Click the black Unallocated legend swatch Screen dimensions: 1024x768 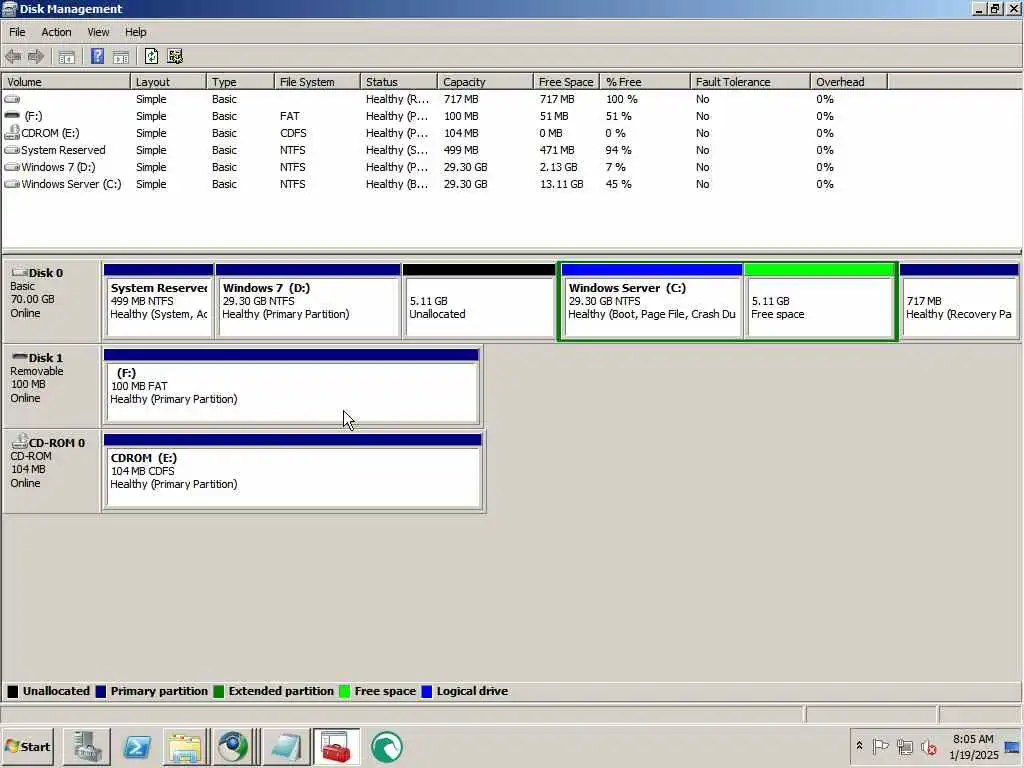point(12,691)
